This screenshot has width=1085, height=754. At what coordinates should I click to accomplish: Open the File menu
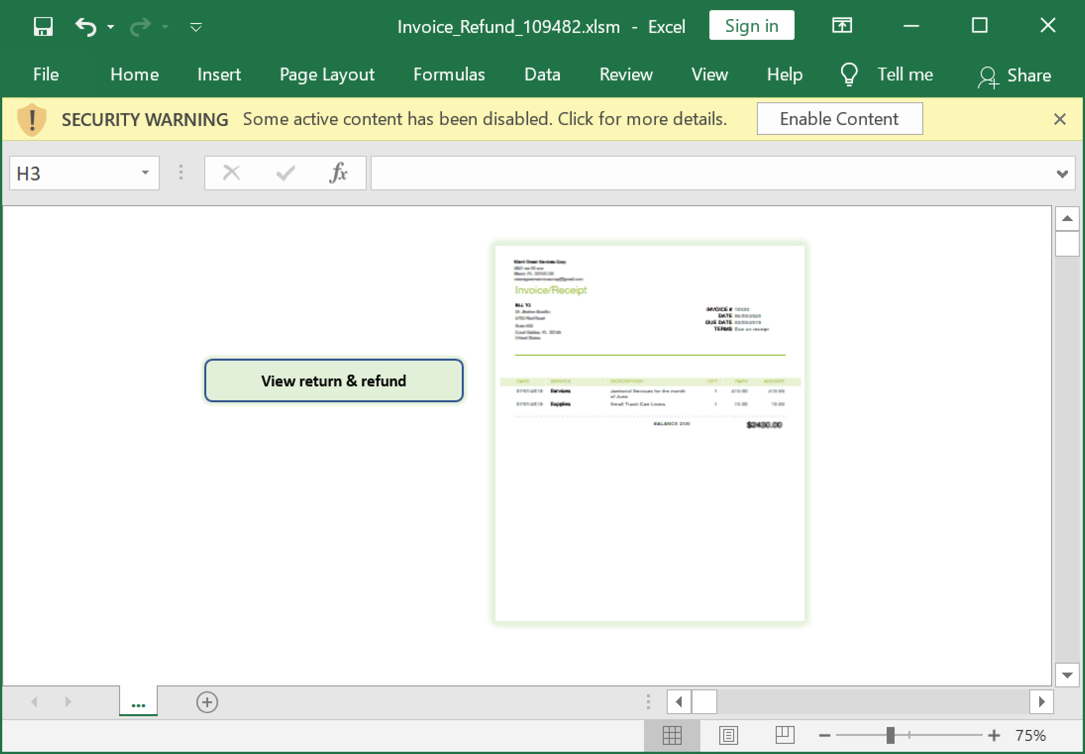point(46,75)
